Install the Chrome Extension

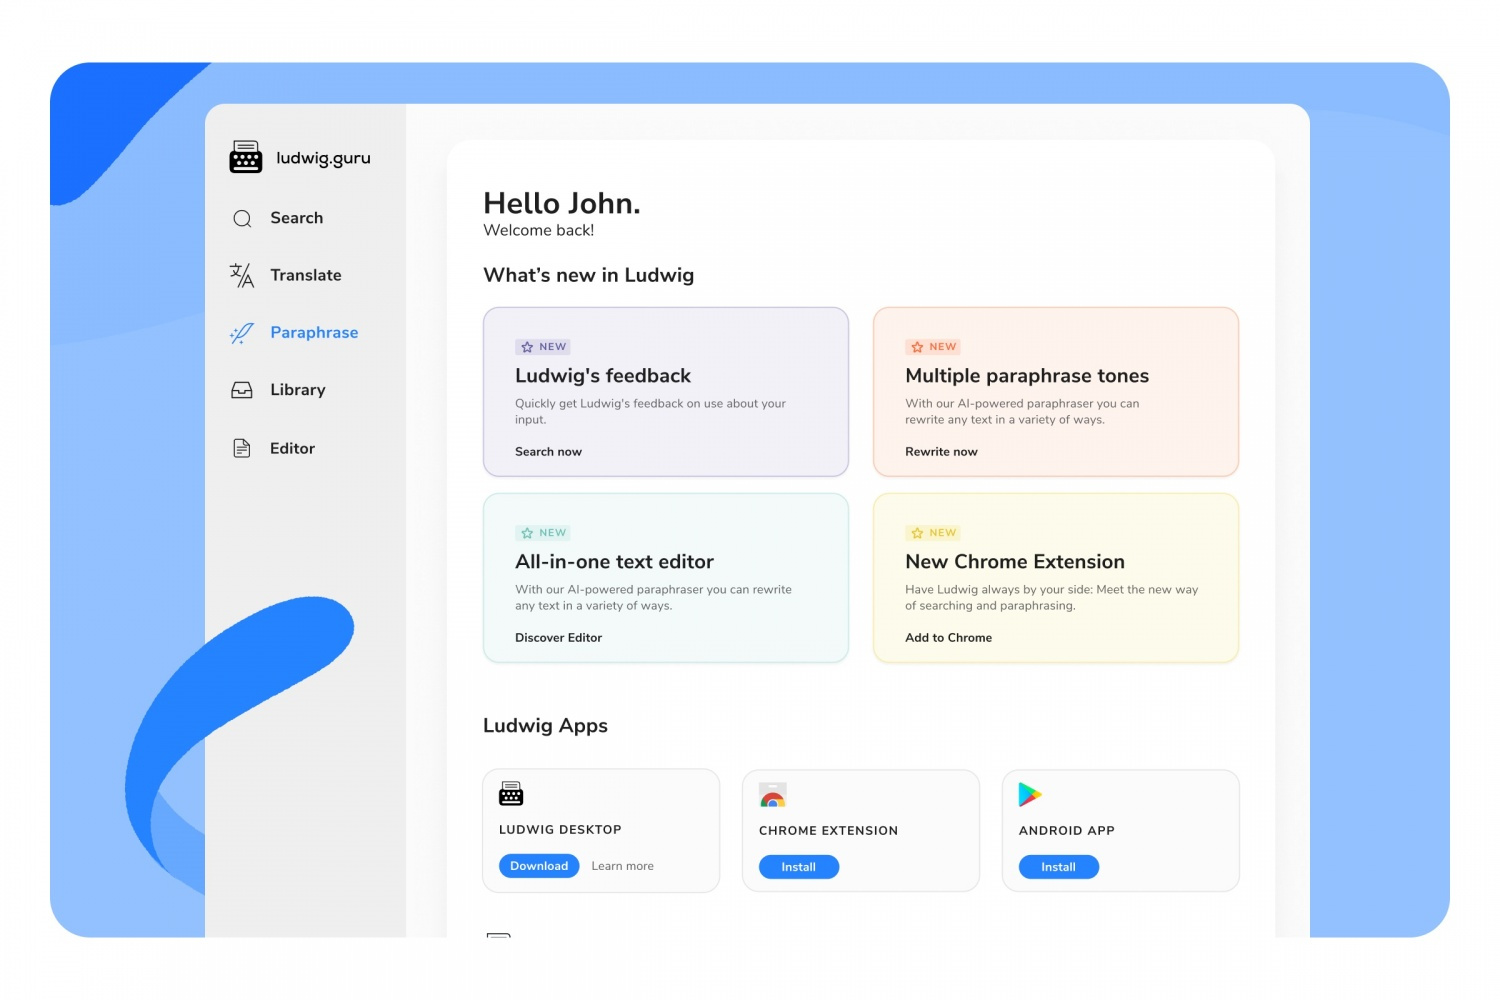click(798, 867)
